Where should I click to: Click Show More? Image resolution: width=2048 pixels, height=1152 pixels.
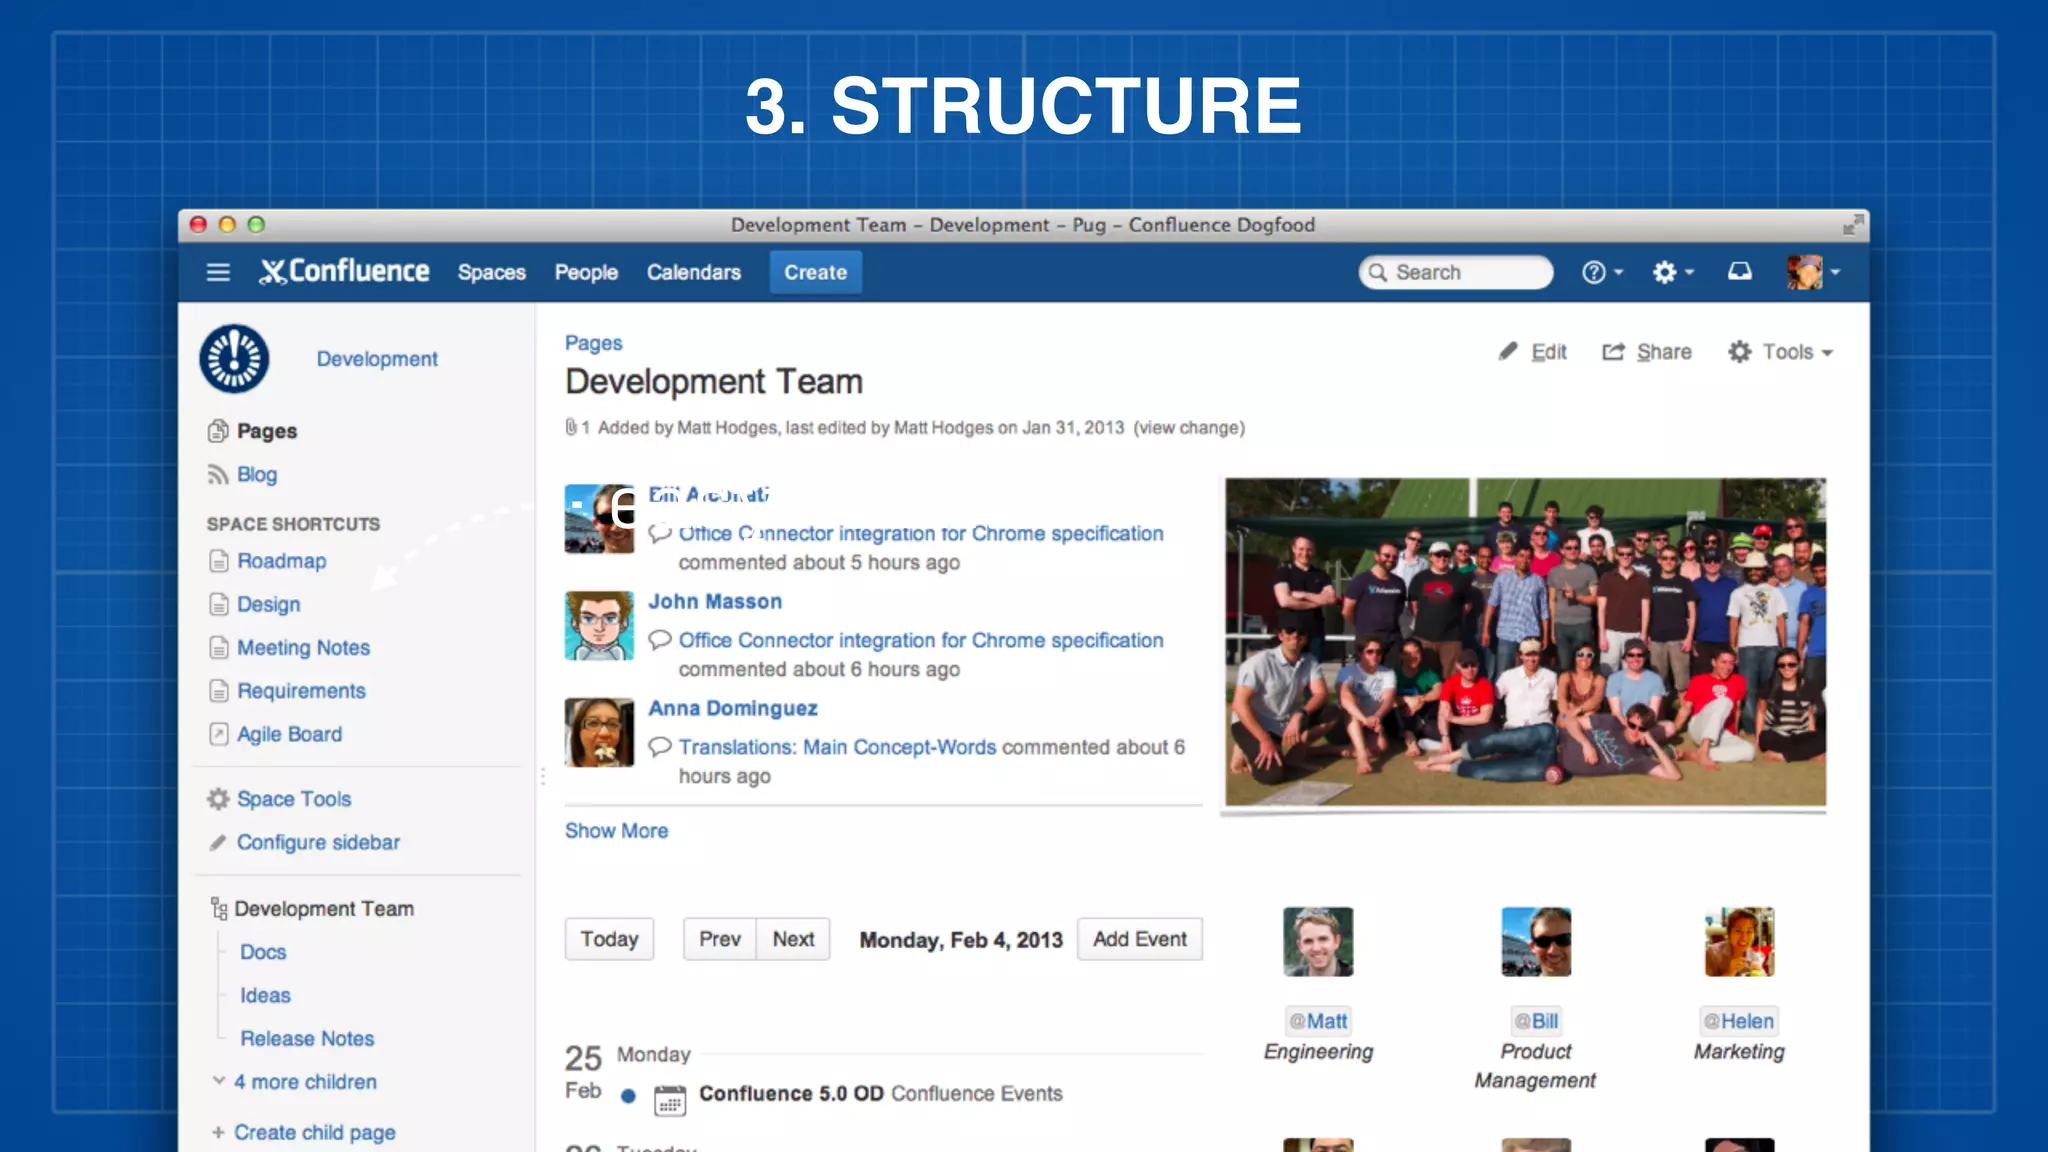[616, 831]
